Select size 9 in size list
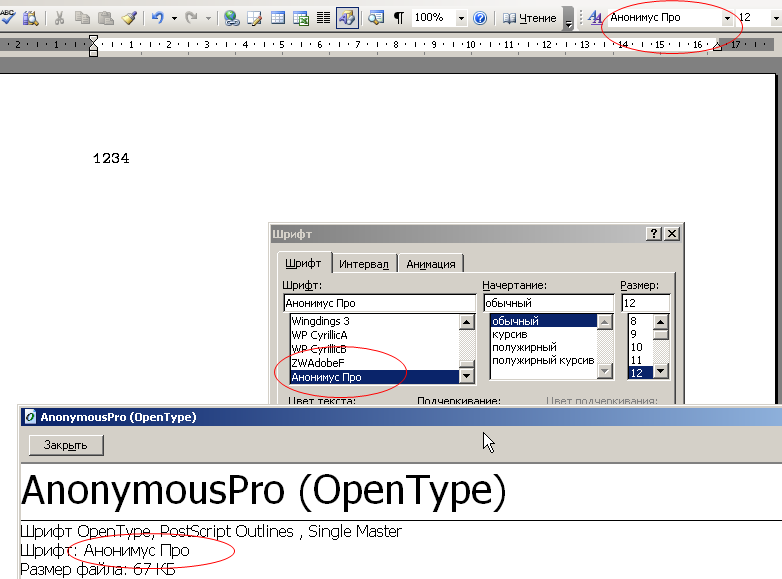 [x=640, y=334]
